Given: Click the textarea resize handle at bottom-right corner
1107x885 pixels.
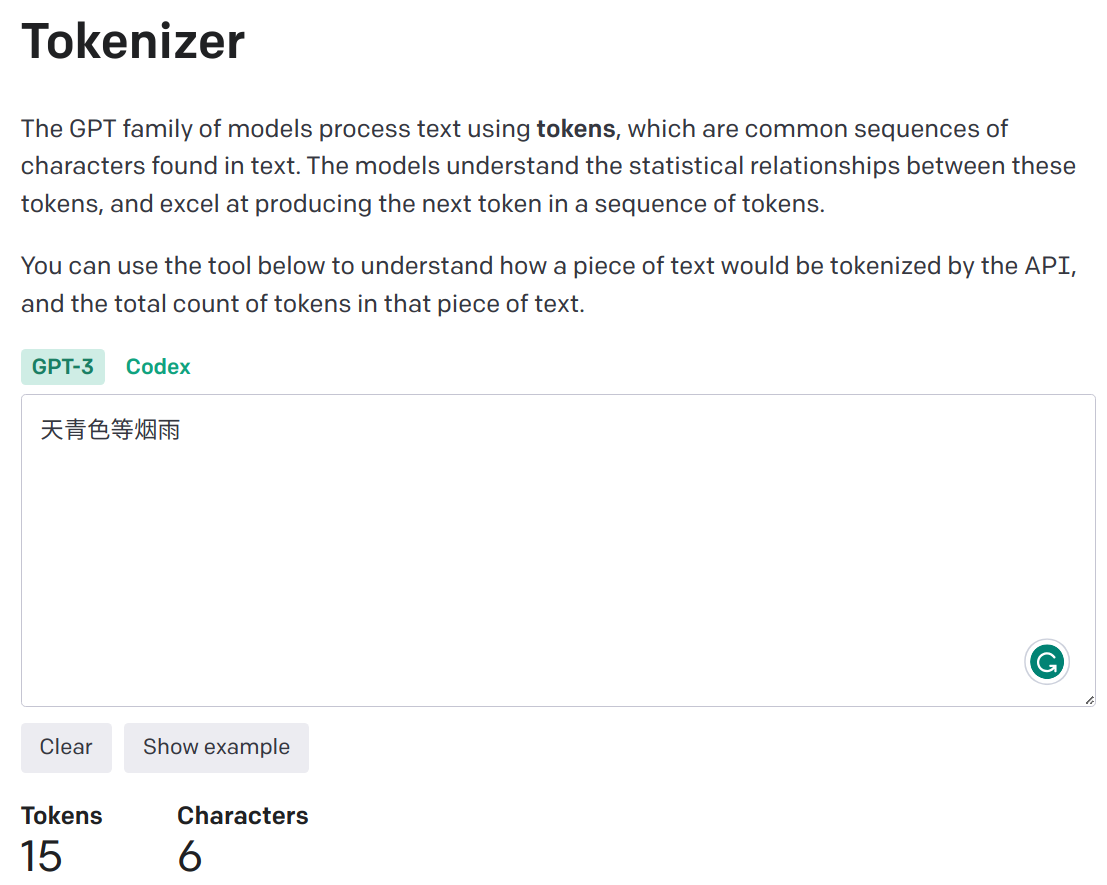Looking at the screenshot, I should (x=1090, y=698).
